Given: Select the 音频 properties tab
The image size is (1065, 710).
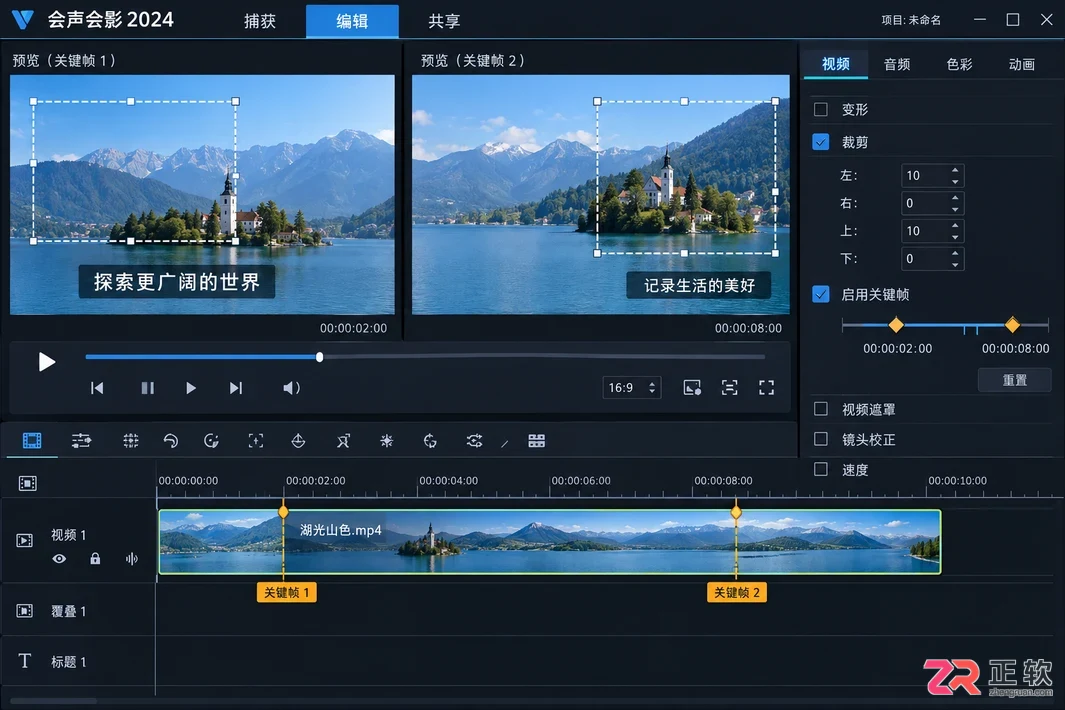Looking at the screenshot, I should coord(897,65).
